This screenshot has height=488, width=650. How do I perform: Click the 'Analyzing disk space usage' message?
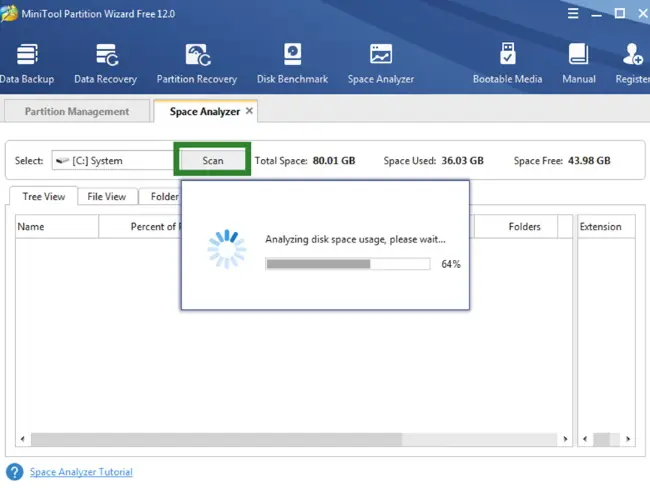355,239
